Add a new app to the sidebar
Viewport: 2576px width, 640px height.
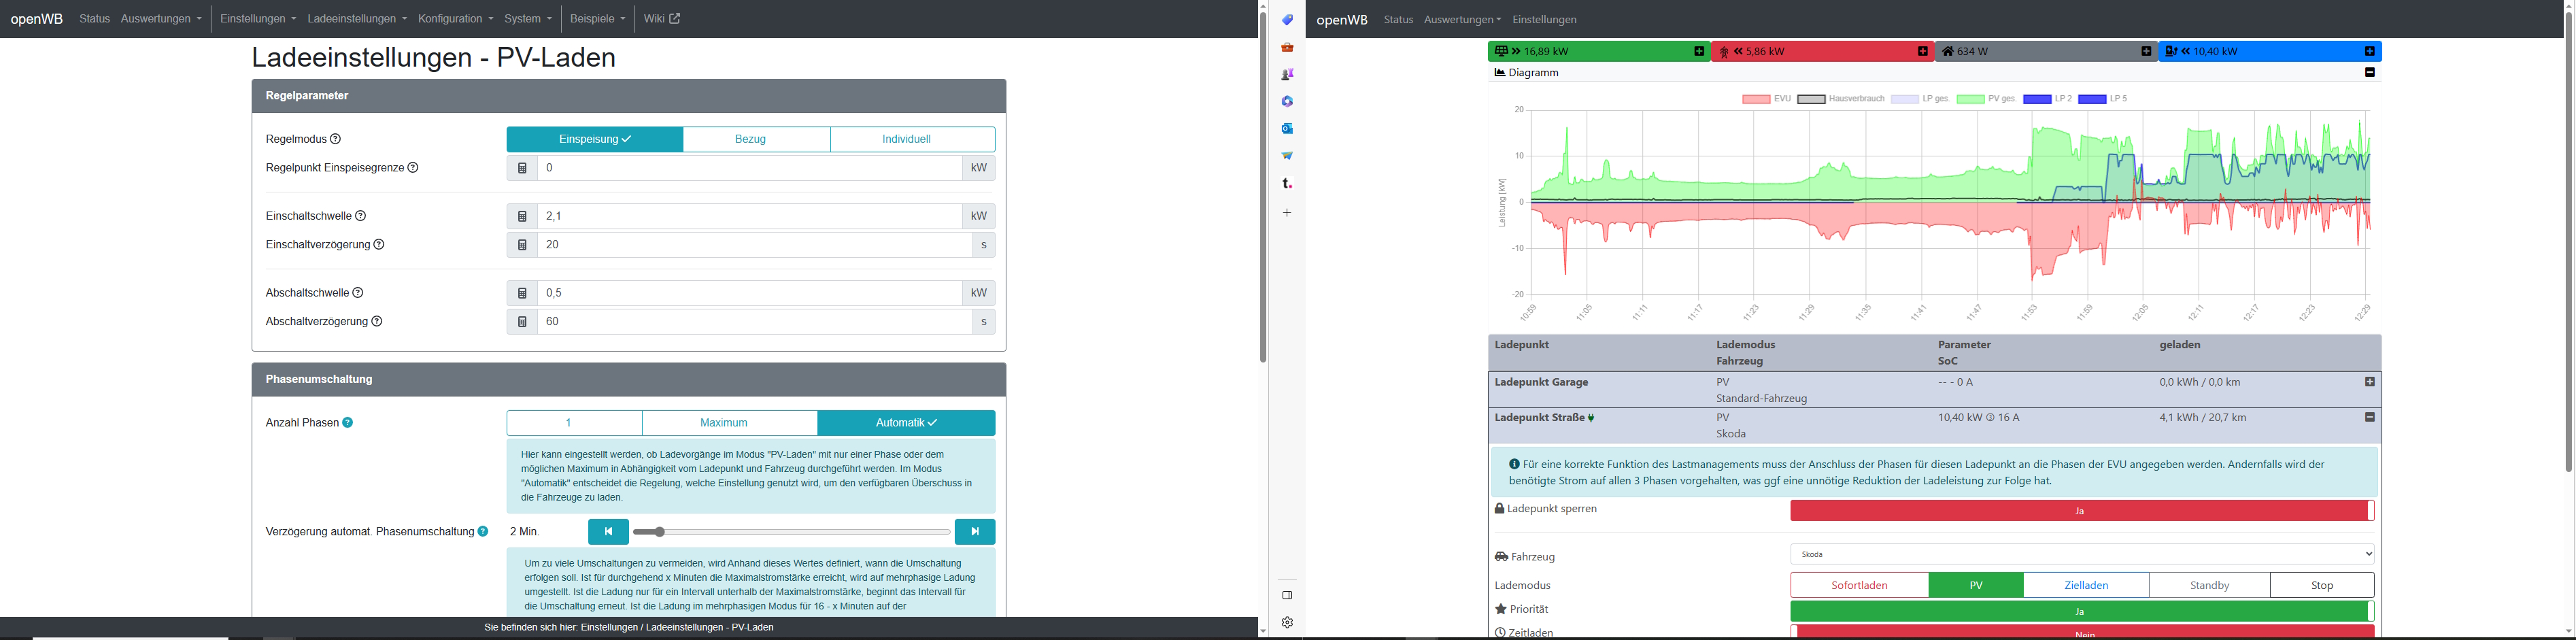coord(1287,213)
